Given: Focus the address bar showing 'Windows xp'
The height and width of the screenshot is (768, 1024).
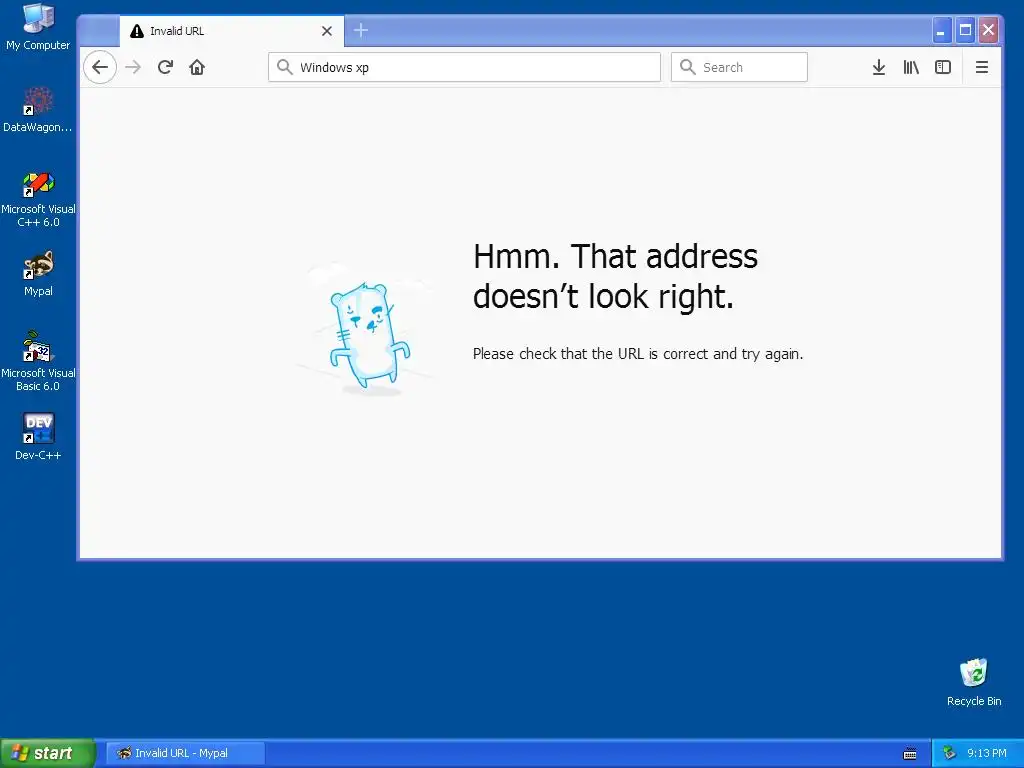Looking at the screenshot, I should point(464,67).
